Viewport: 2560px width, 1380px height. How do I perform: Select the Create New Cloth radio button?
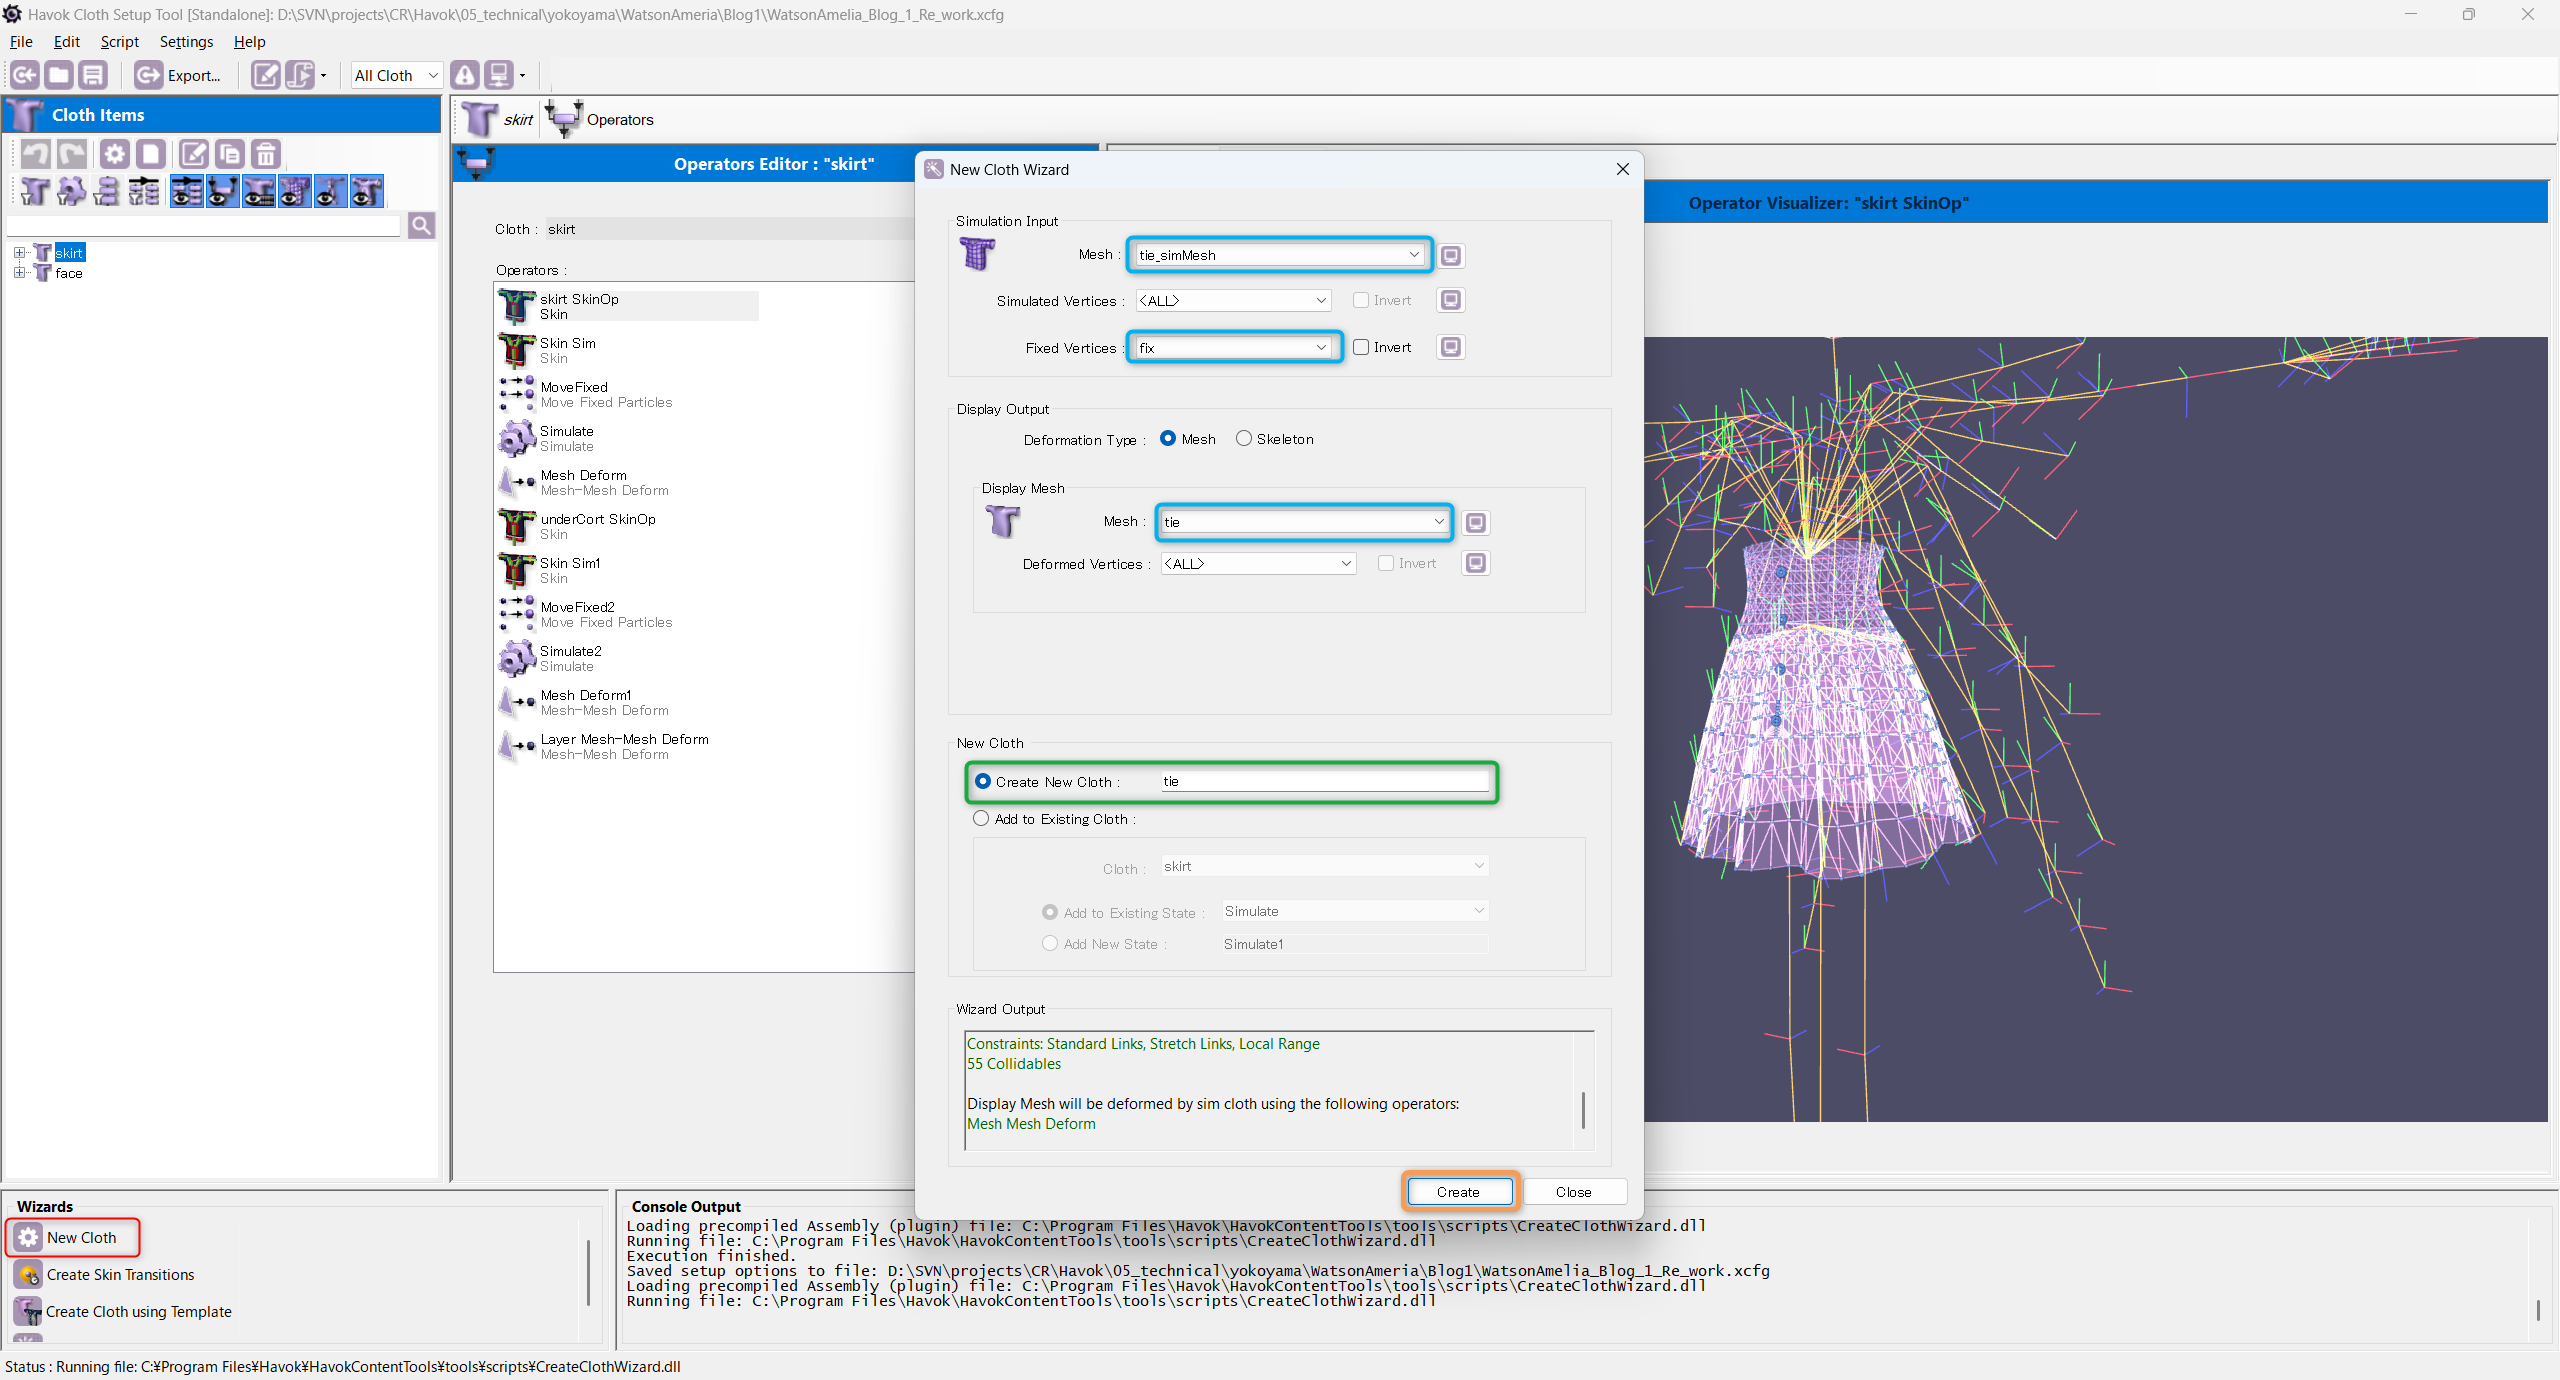[x=983, y=781]
